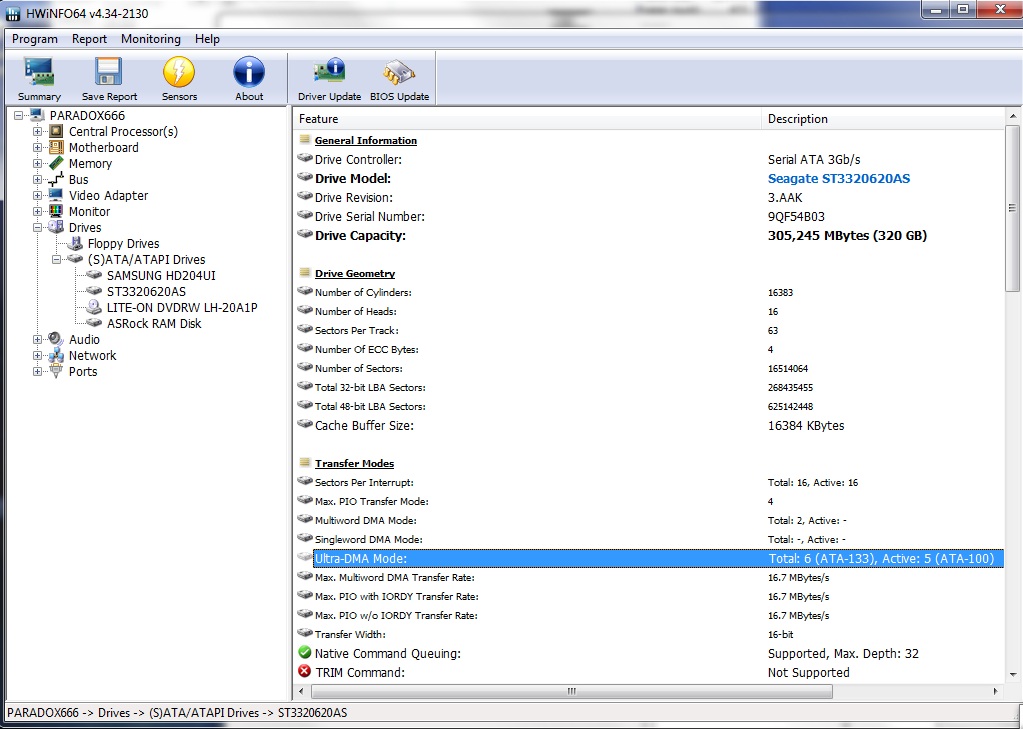Select the Ultra-DMA Mode row

649,558
